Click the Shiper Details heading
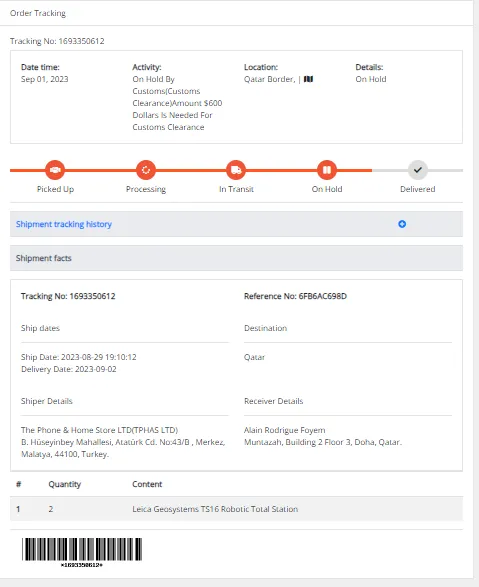The height and width of the screenshot is (587, 479). point(47,401)
